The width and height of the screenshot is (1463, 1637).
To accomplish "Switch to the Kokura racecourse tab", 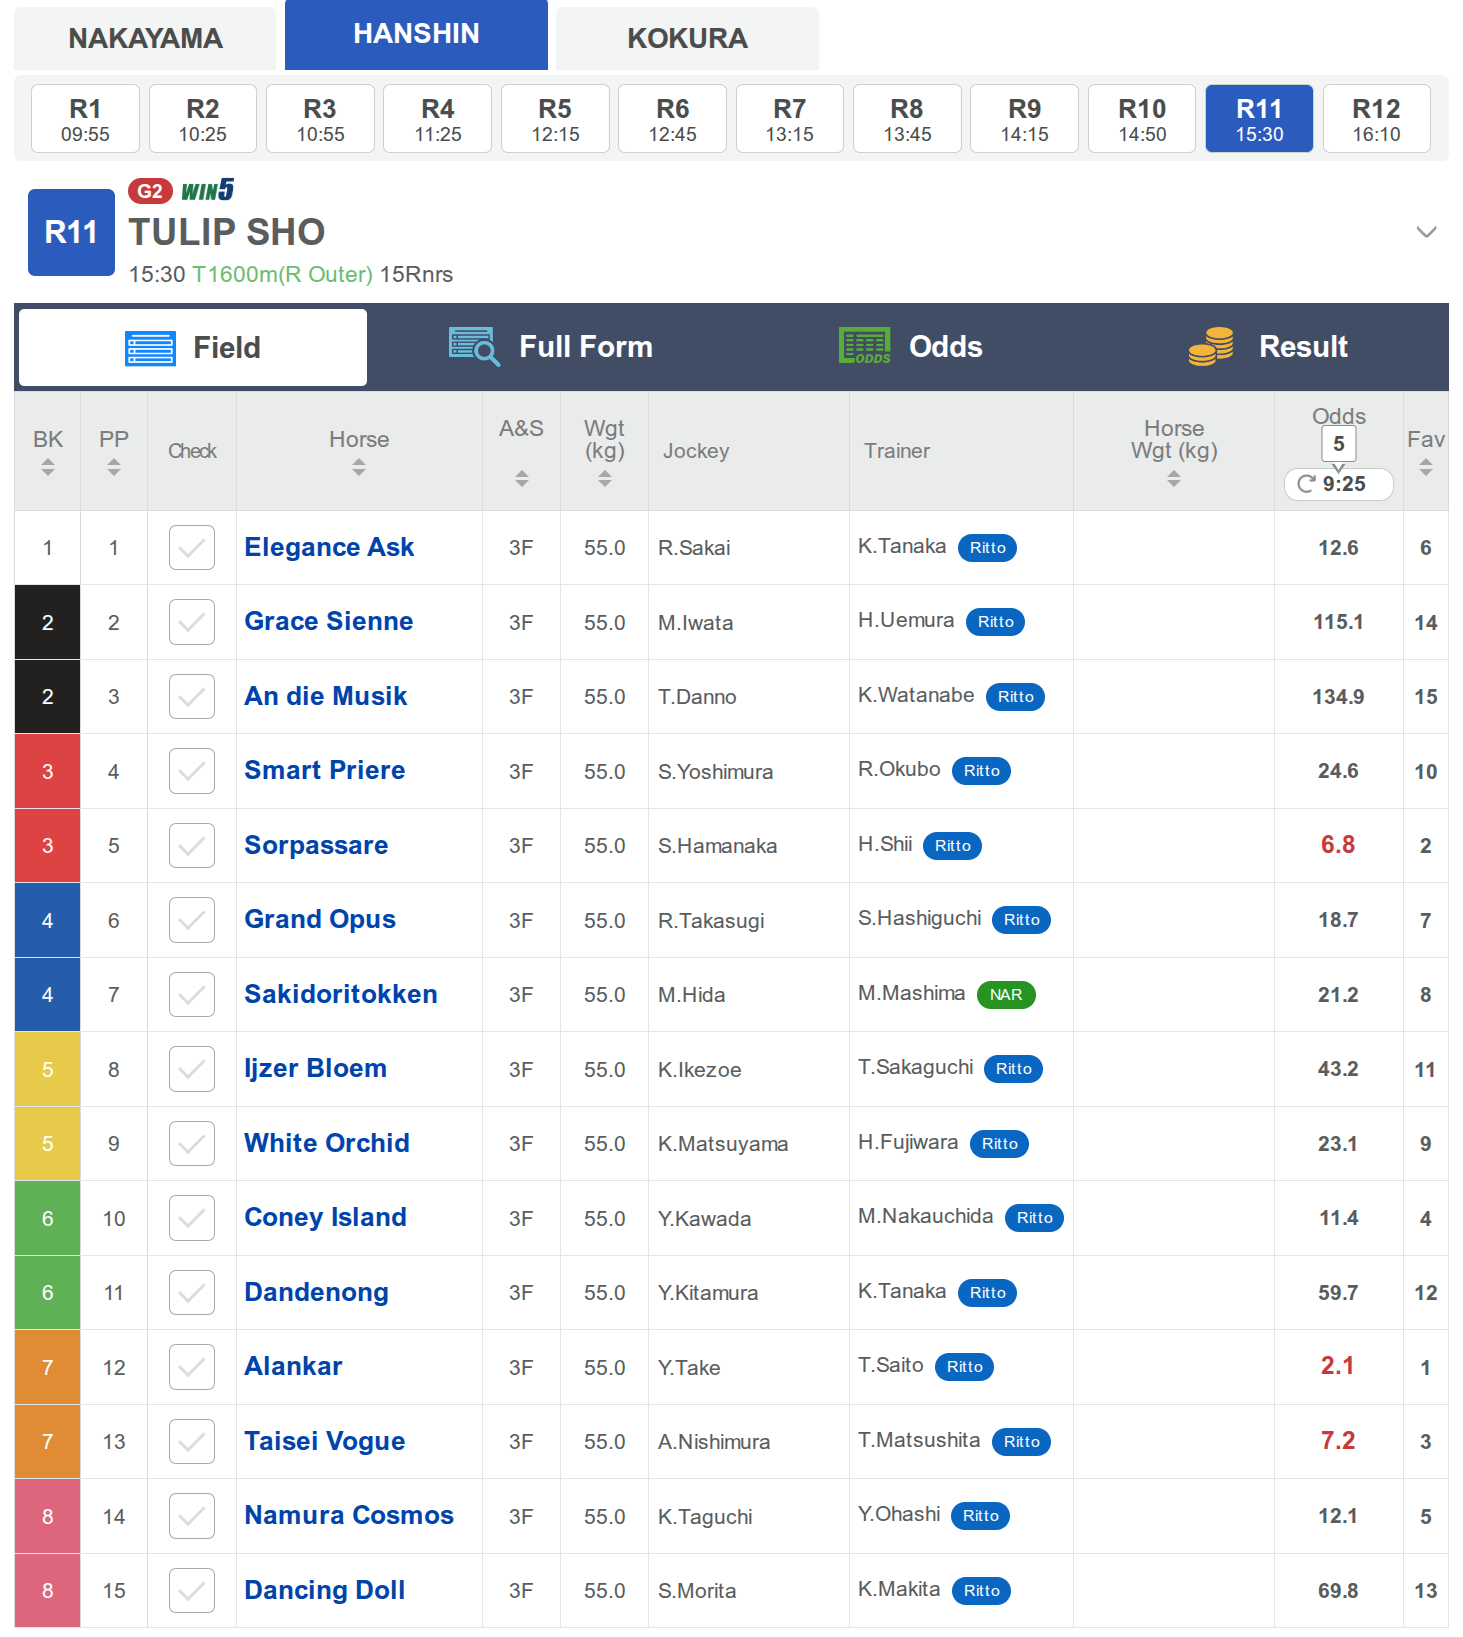I will (x=687, y=38).
